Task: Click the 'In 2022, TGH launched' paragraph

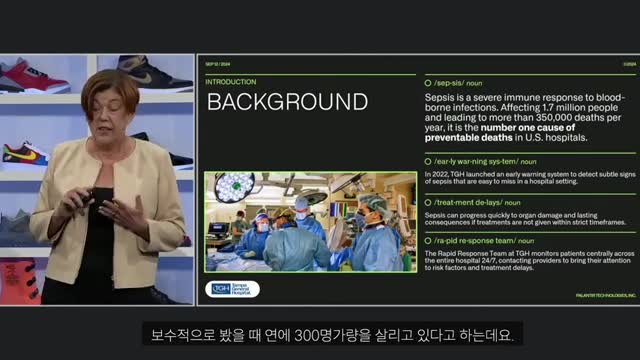Action: (x=530, y=178)
